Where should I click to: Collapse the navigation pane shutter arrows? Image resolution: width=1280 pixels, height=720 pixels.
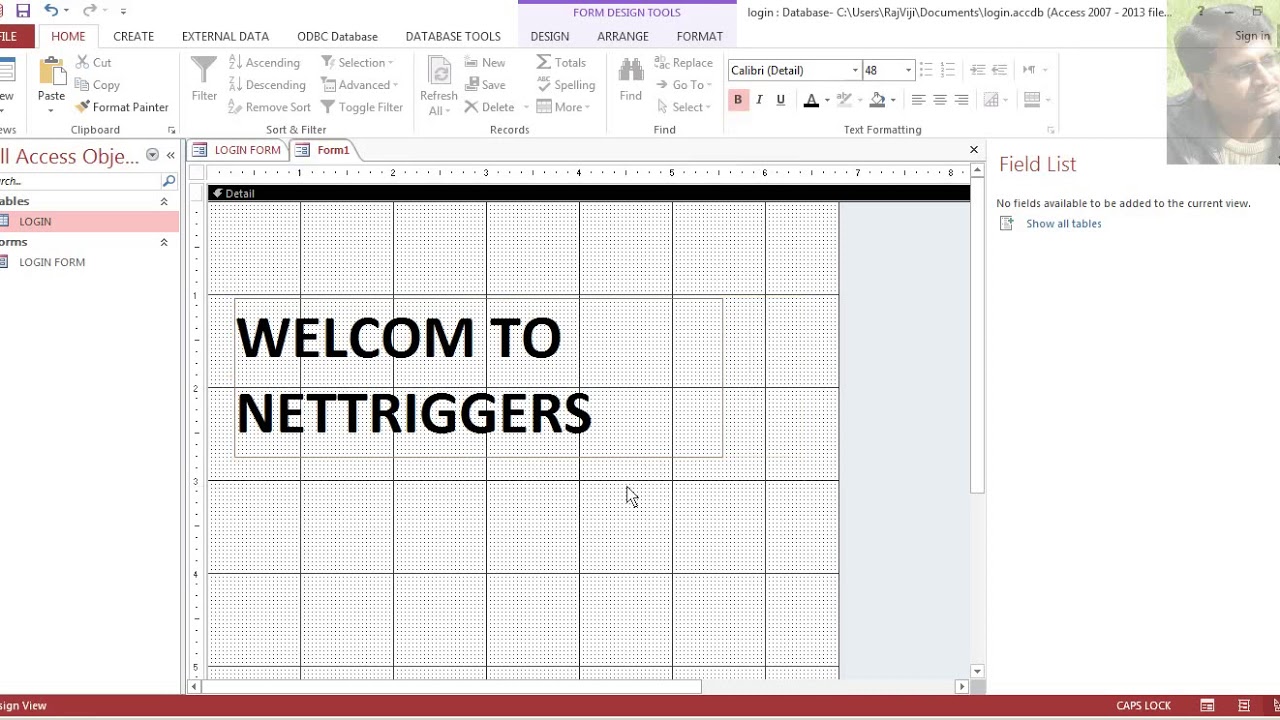coord(171,155)
